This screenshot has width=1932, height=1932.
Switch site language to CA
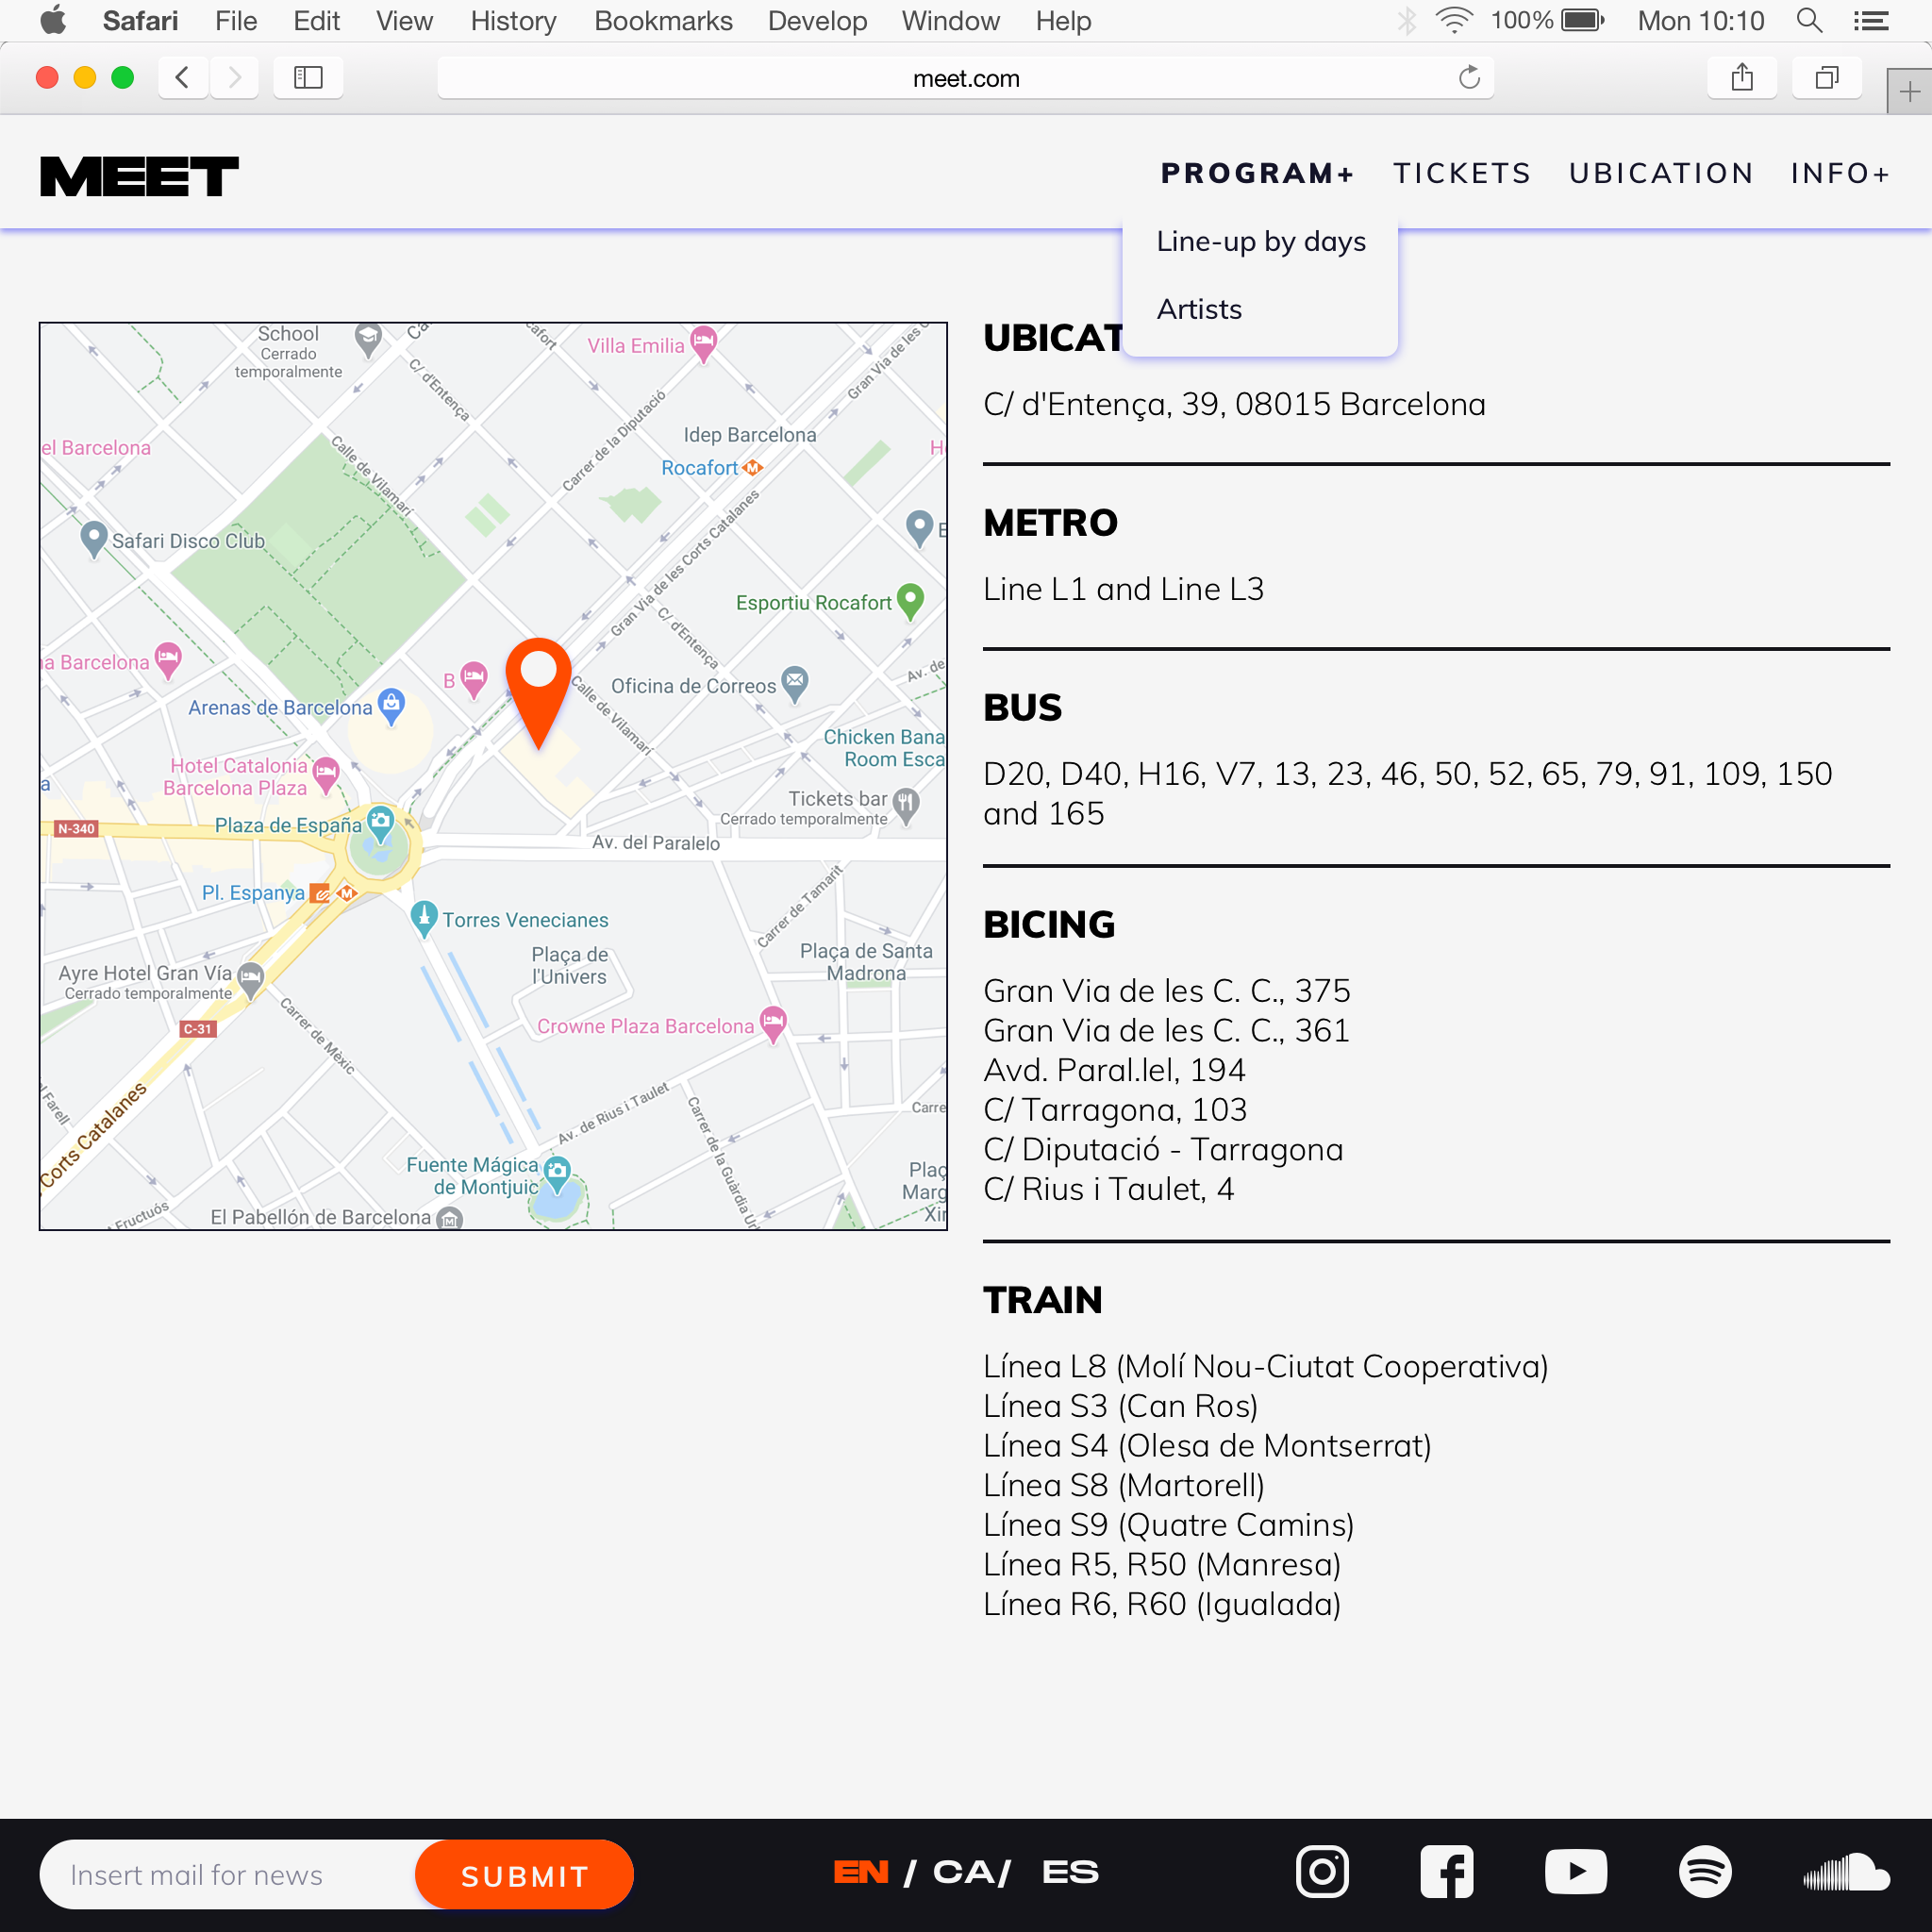pyautogui.click(x=967, y=1872)
